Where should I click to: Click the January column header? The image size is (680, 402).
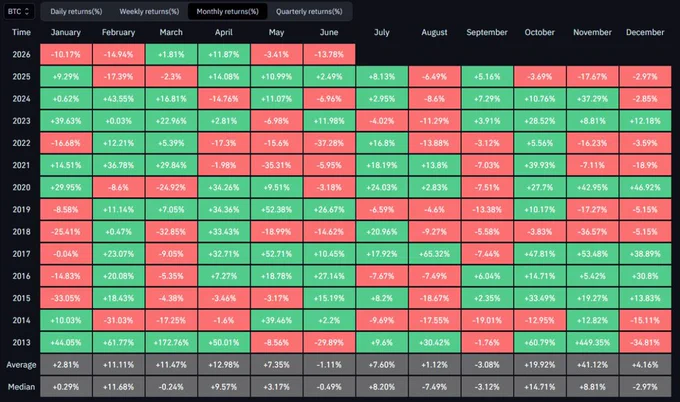click(66, 32)
